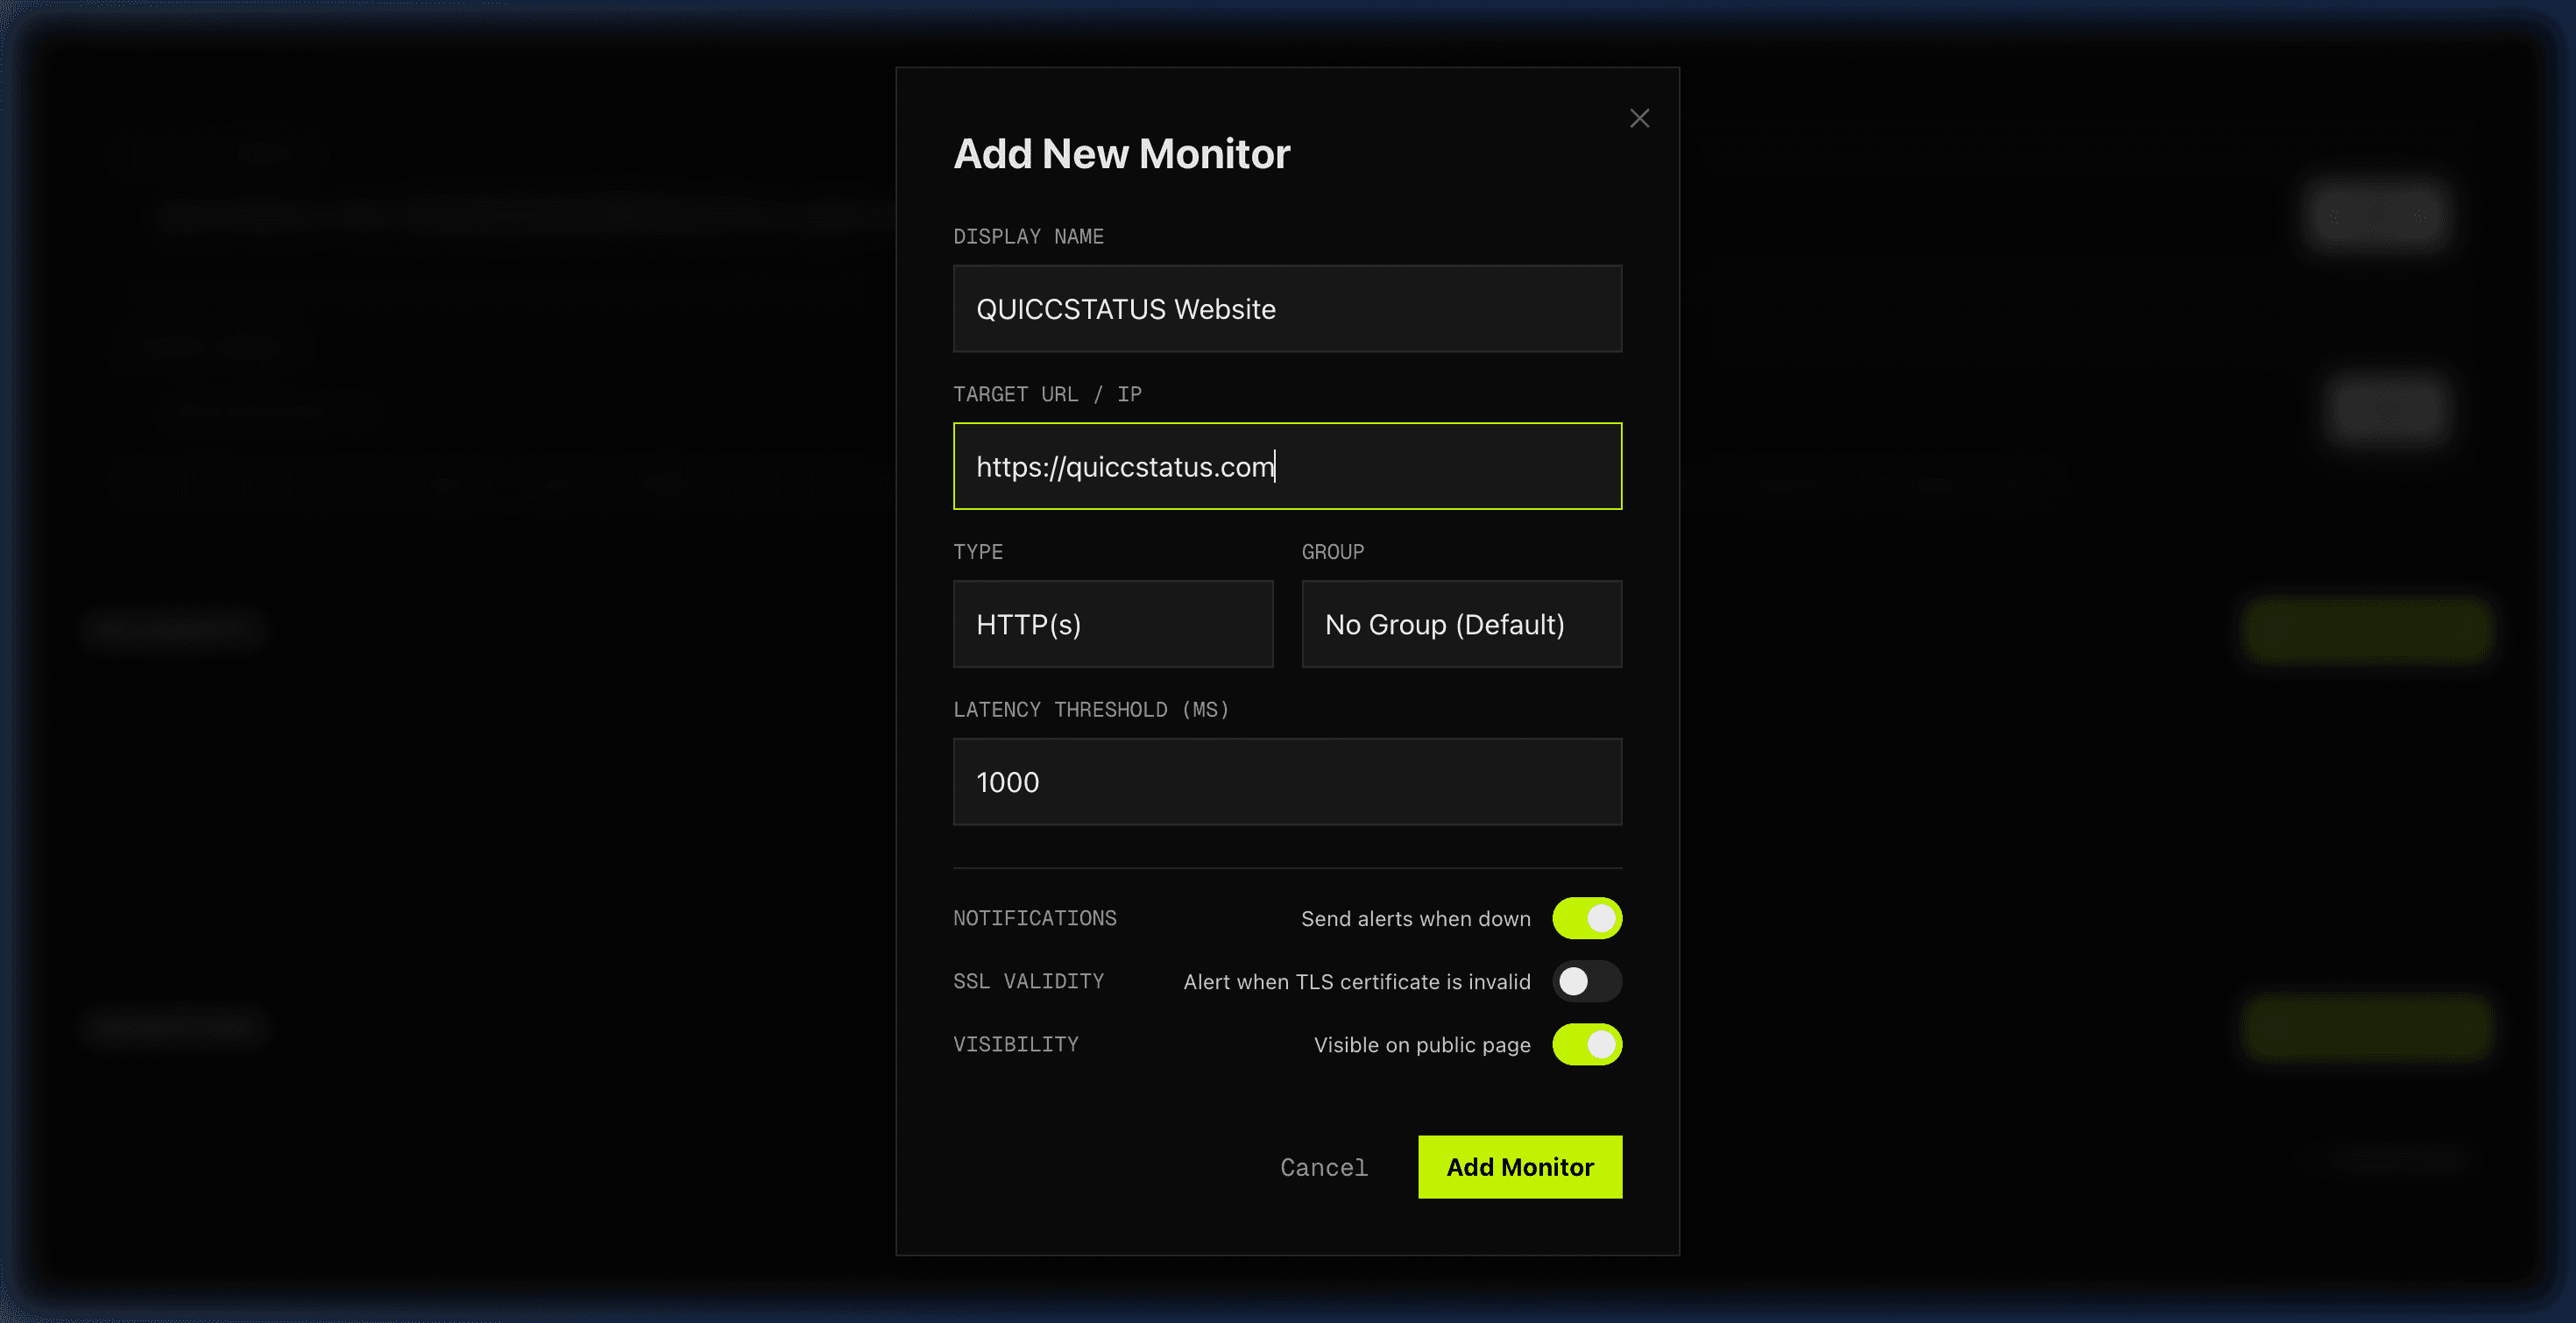Click the TARGET URL / IP label
This screenshot has height=1323, width=2576.
click(1046, 394)
